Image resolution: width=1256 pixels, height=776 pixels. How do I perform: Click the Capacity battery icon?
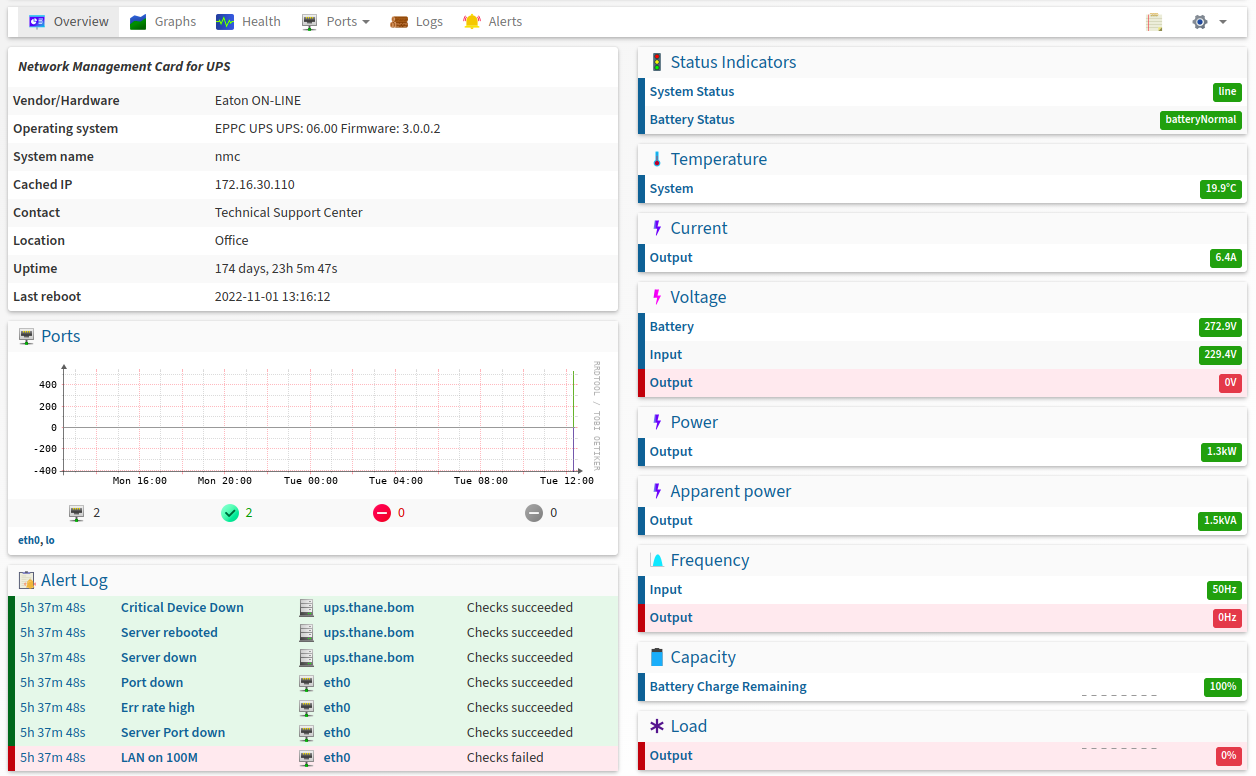point(657,657)
